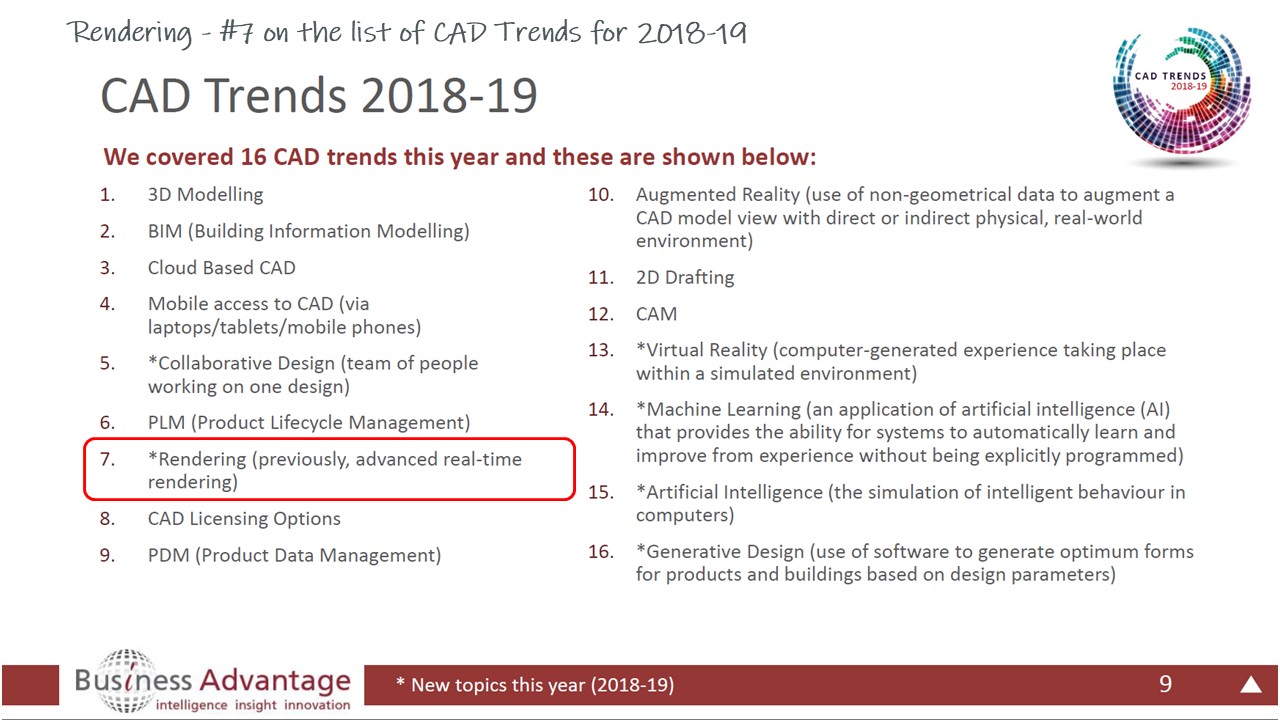The image size is (1280, 720).
Task: Click the 'CAD Trends 2018-19' slide title
Action: click(319, 96)
